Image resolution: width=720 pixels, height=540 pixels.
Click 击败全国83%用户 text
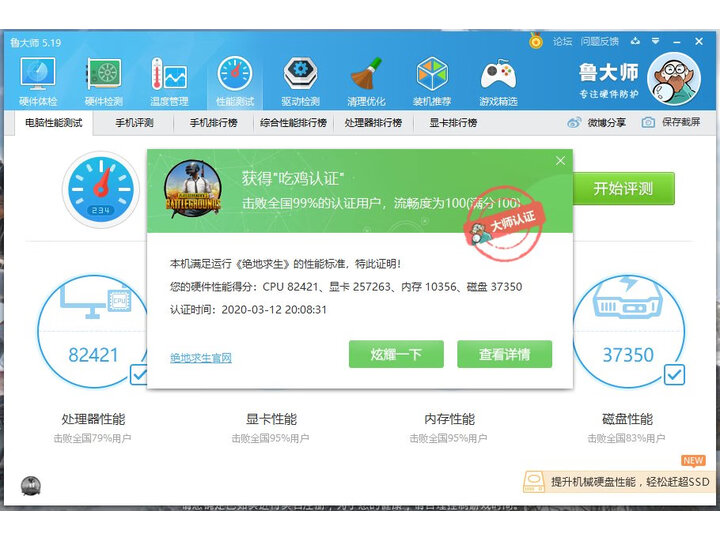626,439
